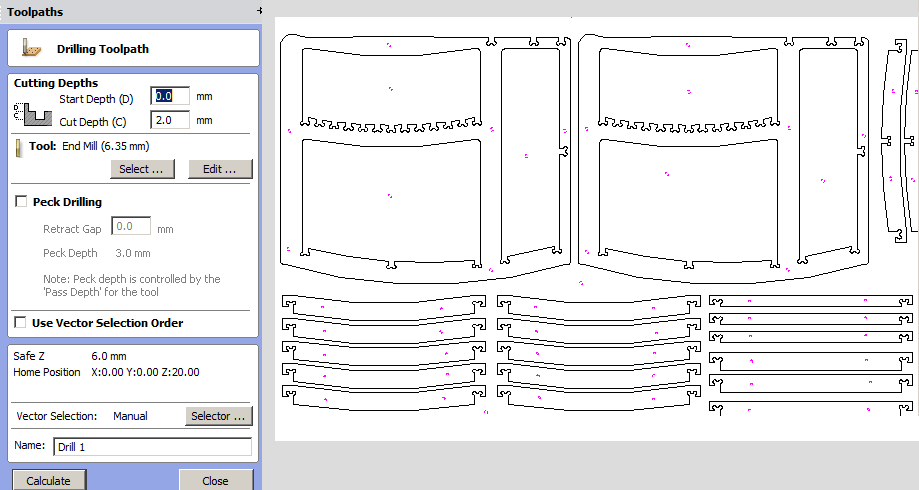Screen dimensions: 919x490
Task: Click the toolpath Name field
Action: (152, 447)
